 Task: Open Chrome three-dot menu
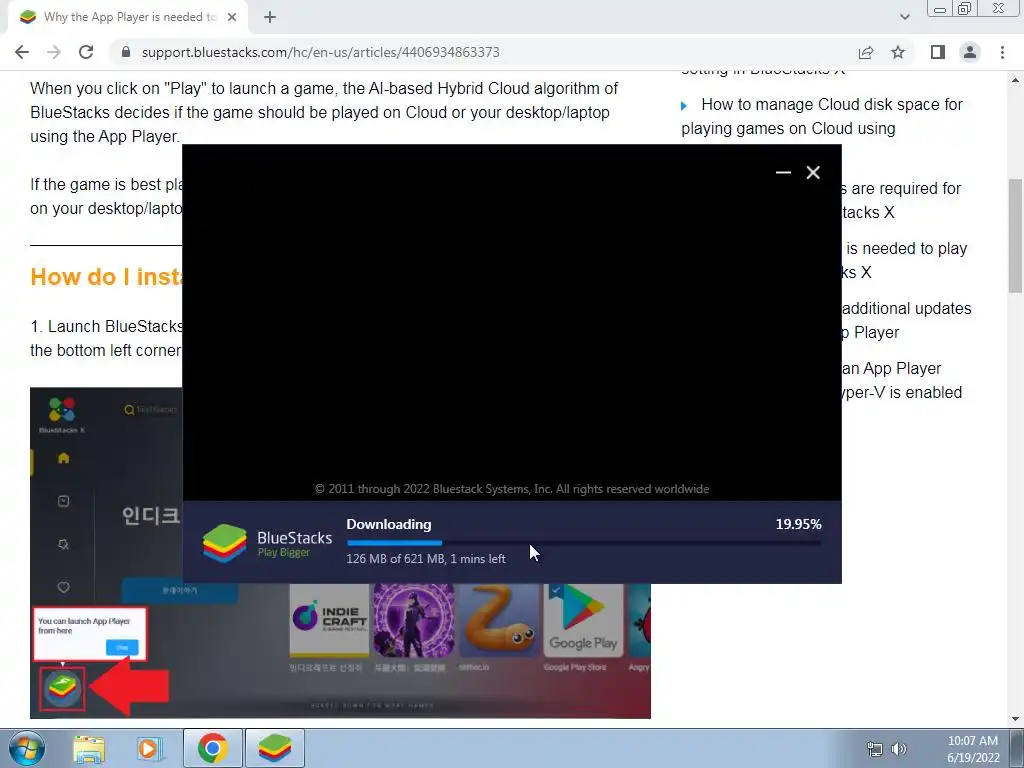[1002, 52]
